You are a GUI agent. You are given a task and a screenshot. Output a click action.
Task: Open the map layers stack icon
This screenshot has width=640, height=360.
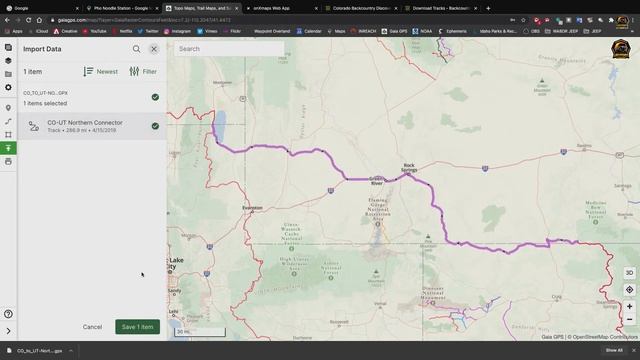(x=8, y=60)
